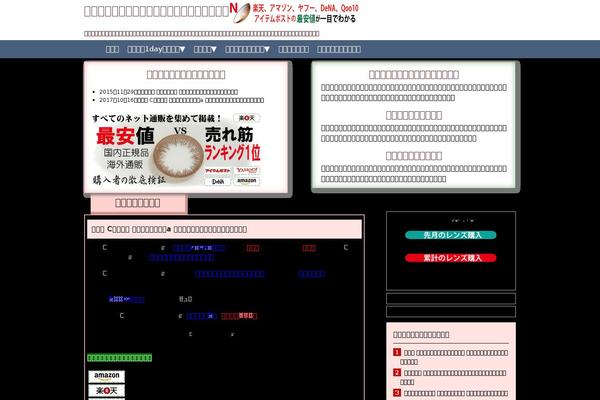Click header banner listing 楽天, アマゾン, ヤフー
Screen dimensions: 600x400
coord(295,13)
